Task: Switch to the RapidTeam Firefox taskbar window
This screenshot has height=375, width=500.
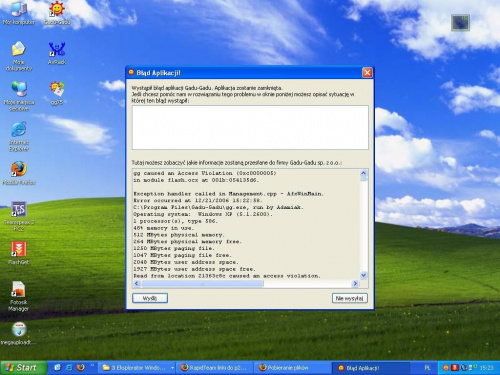Action: [214, 368]
